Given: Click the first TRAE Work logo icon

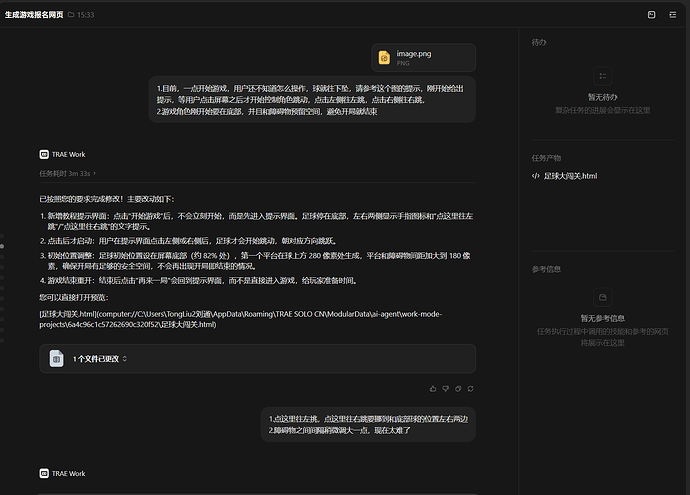Looking at the screenshot, I should (x=44, y=154).
